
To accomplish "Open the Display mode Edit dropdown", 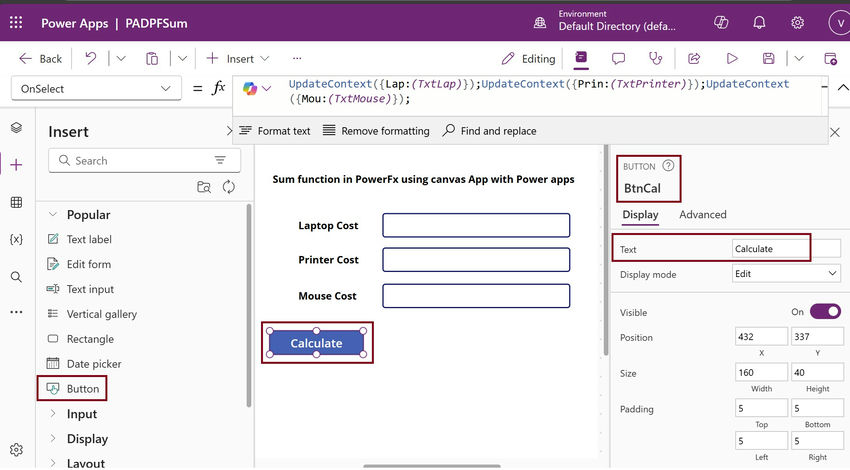I will coord(786,274).
